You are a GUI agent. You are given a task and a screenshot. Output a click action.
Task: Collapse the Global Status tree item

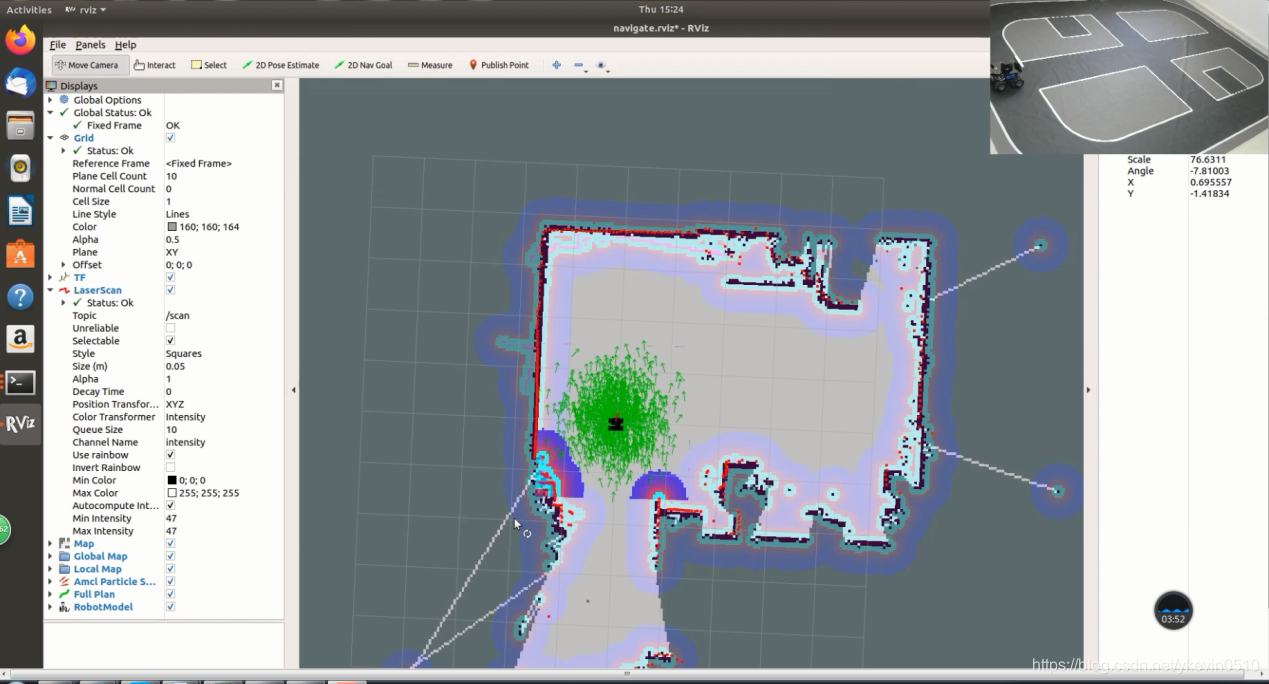click(x=51, y=113)
